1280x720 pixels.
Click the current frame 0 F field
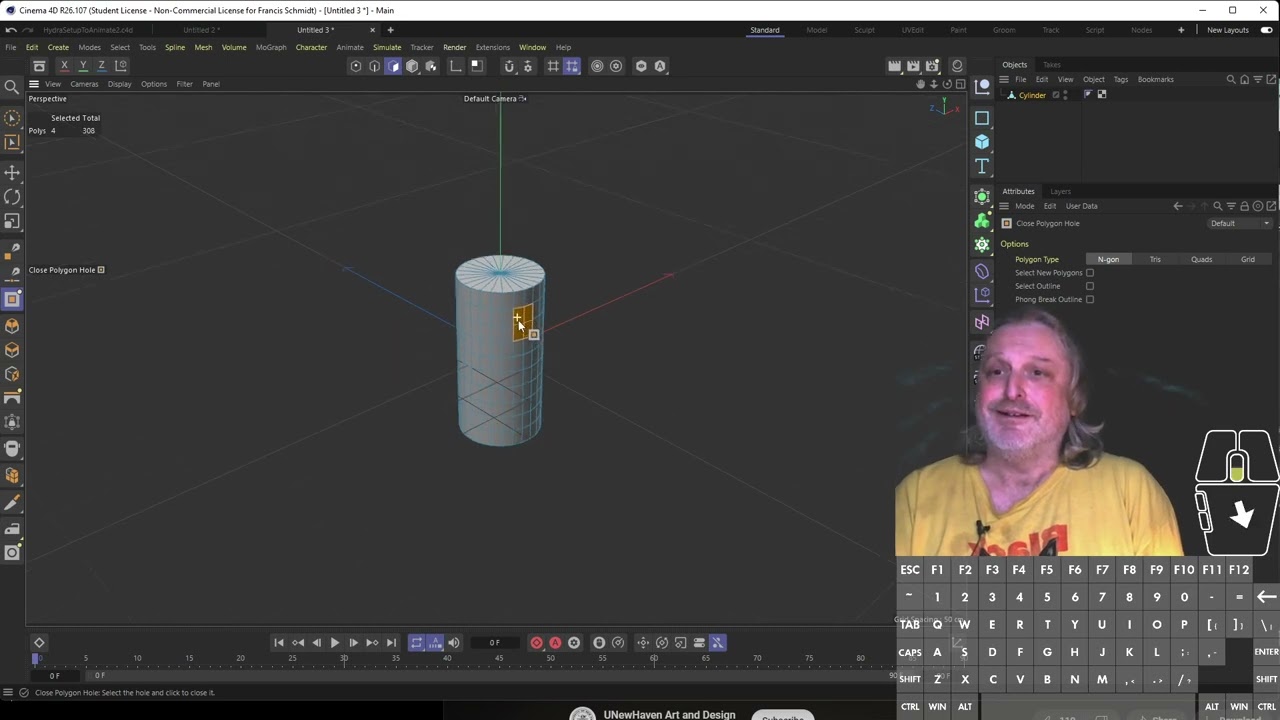[x=494, y=643]
